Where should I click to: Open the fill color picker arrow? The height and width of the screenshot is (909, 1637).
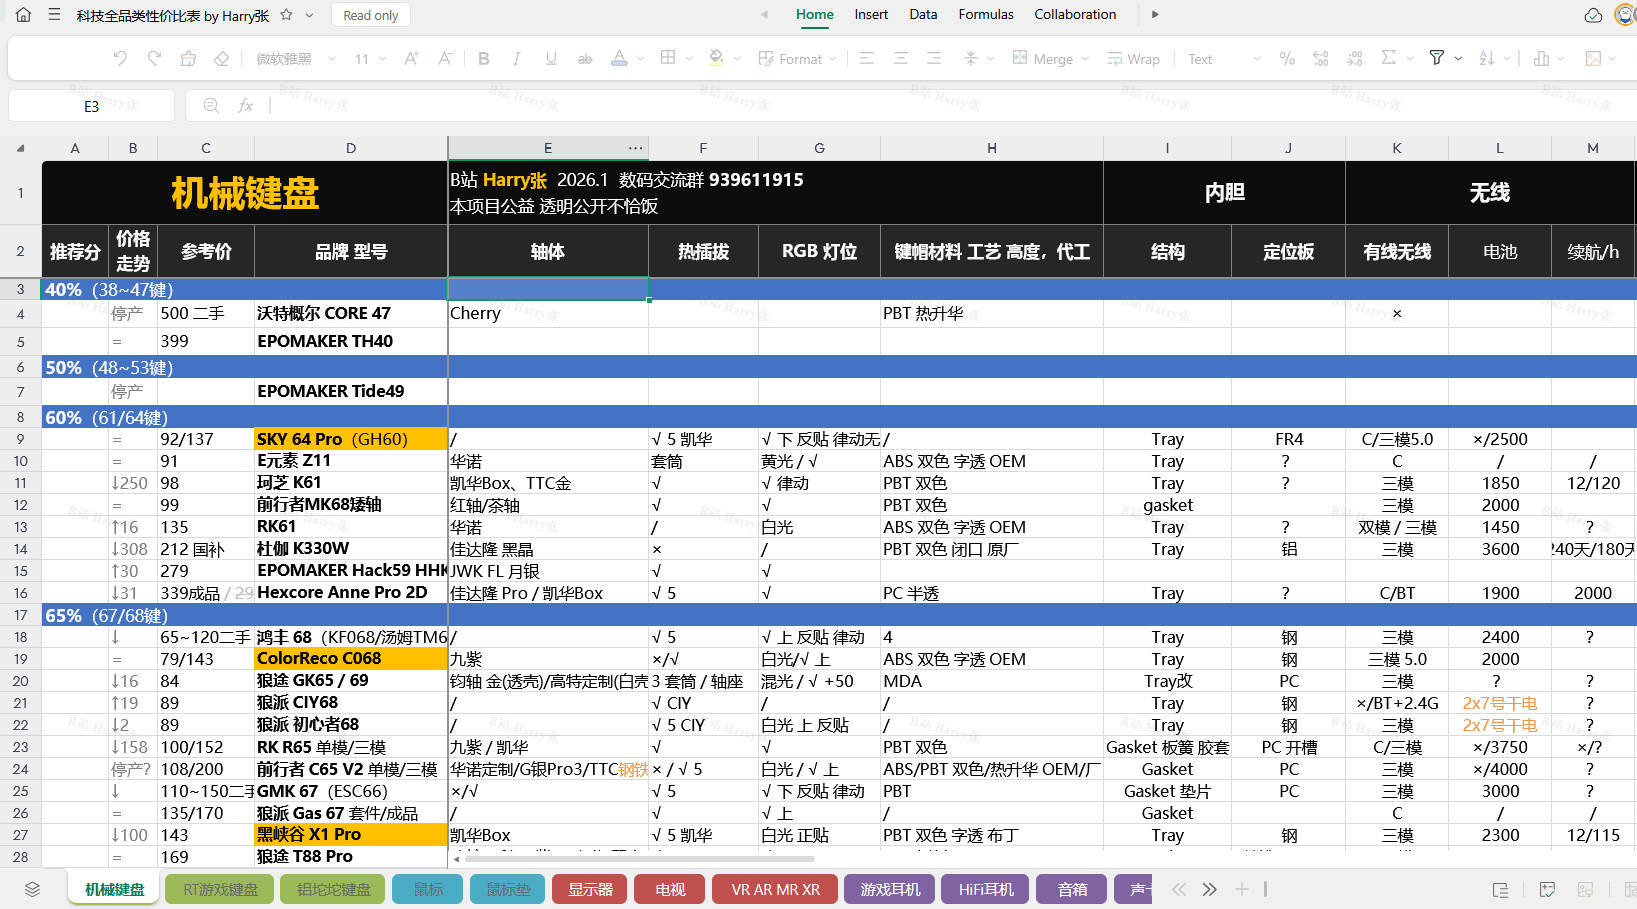[x=738, y=59]
